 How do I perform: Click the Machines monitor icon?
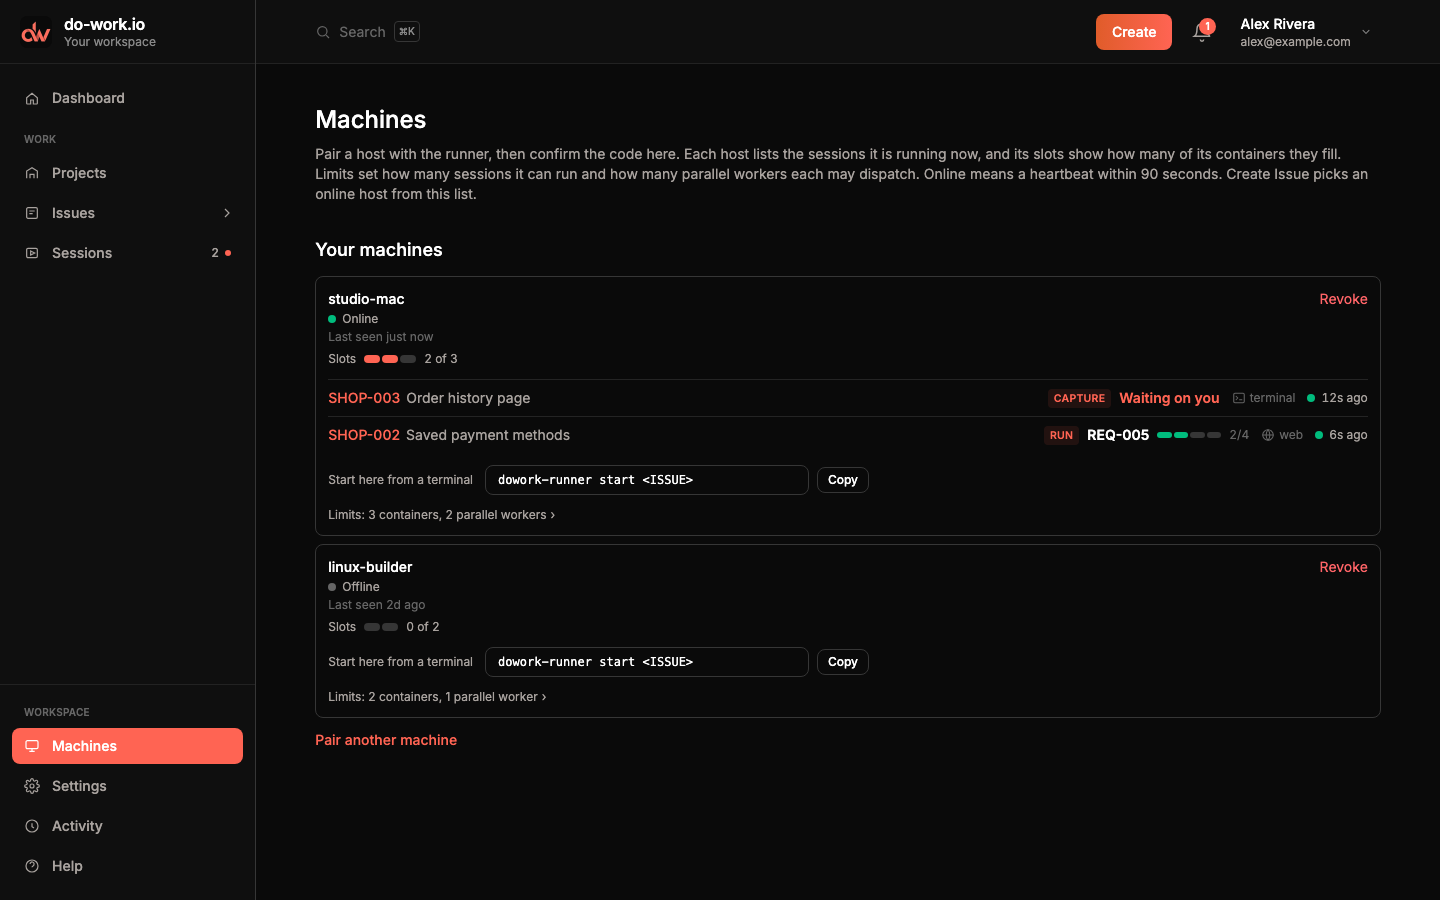click(x=32, y=746)
